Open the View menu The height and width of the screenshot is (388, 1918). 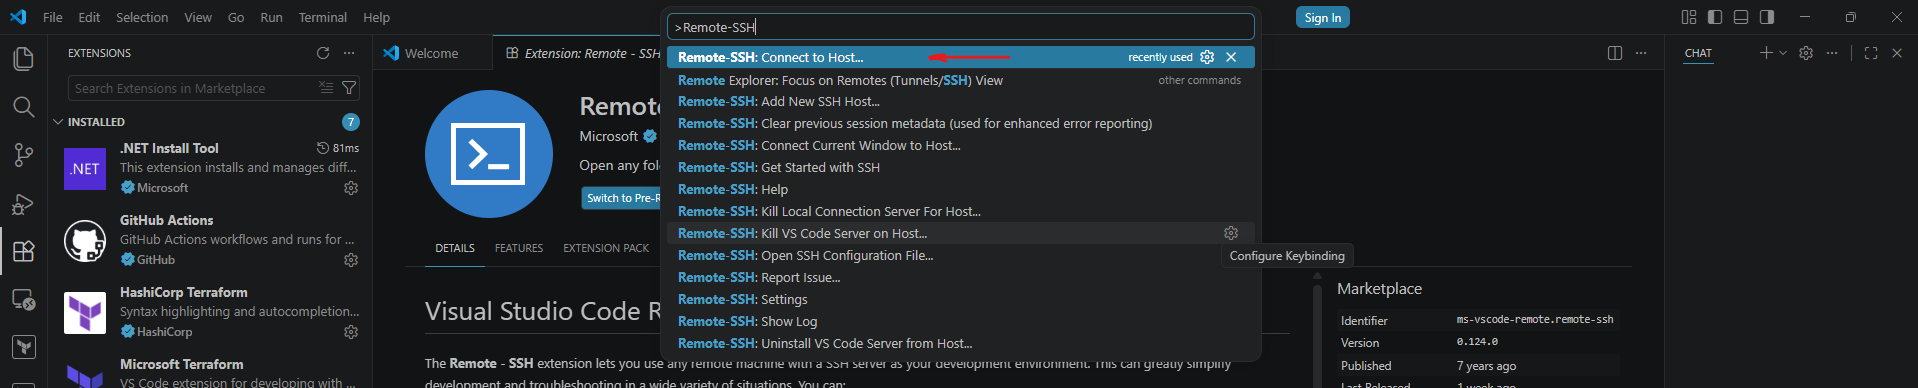(198, 17)
